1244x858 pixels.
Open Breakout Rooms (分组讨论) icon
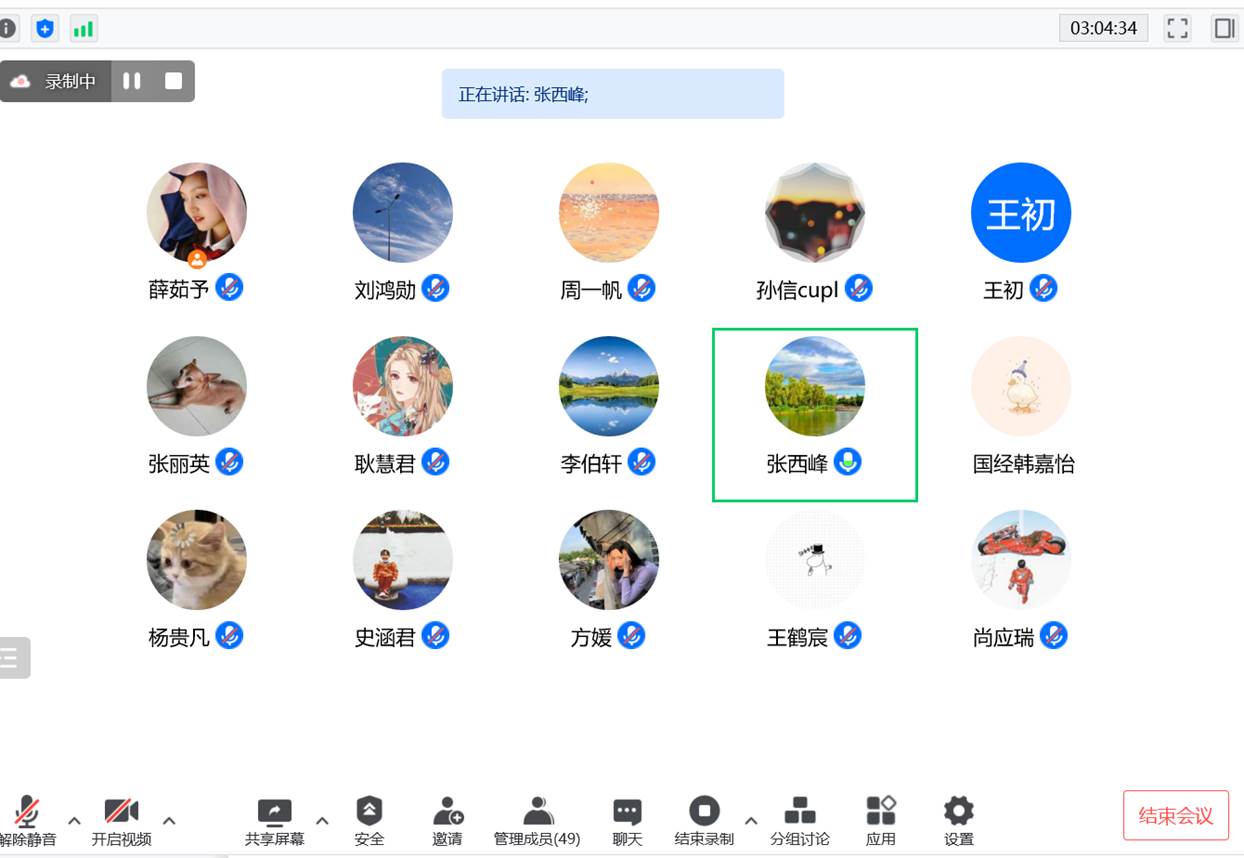pos(799,811)
